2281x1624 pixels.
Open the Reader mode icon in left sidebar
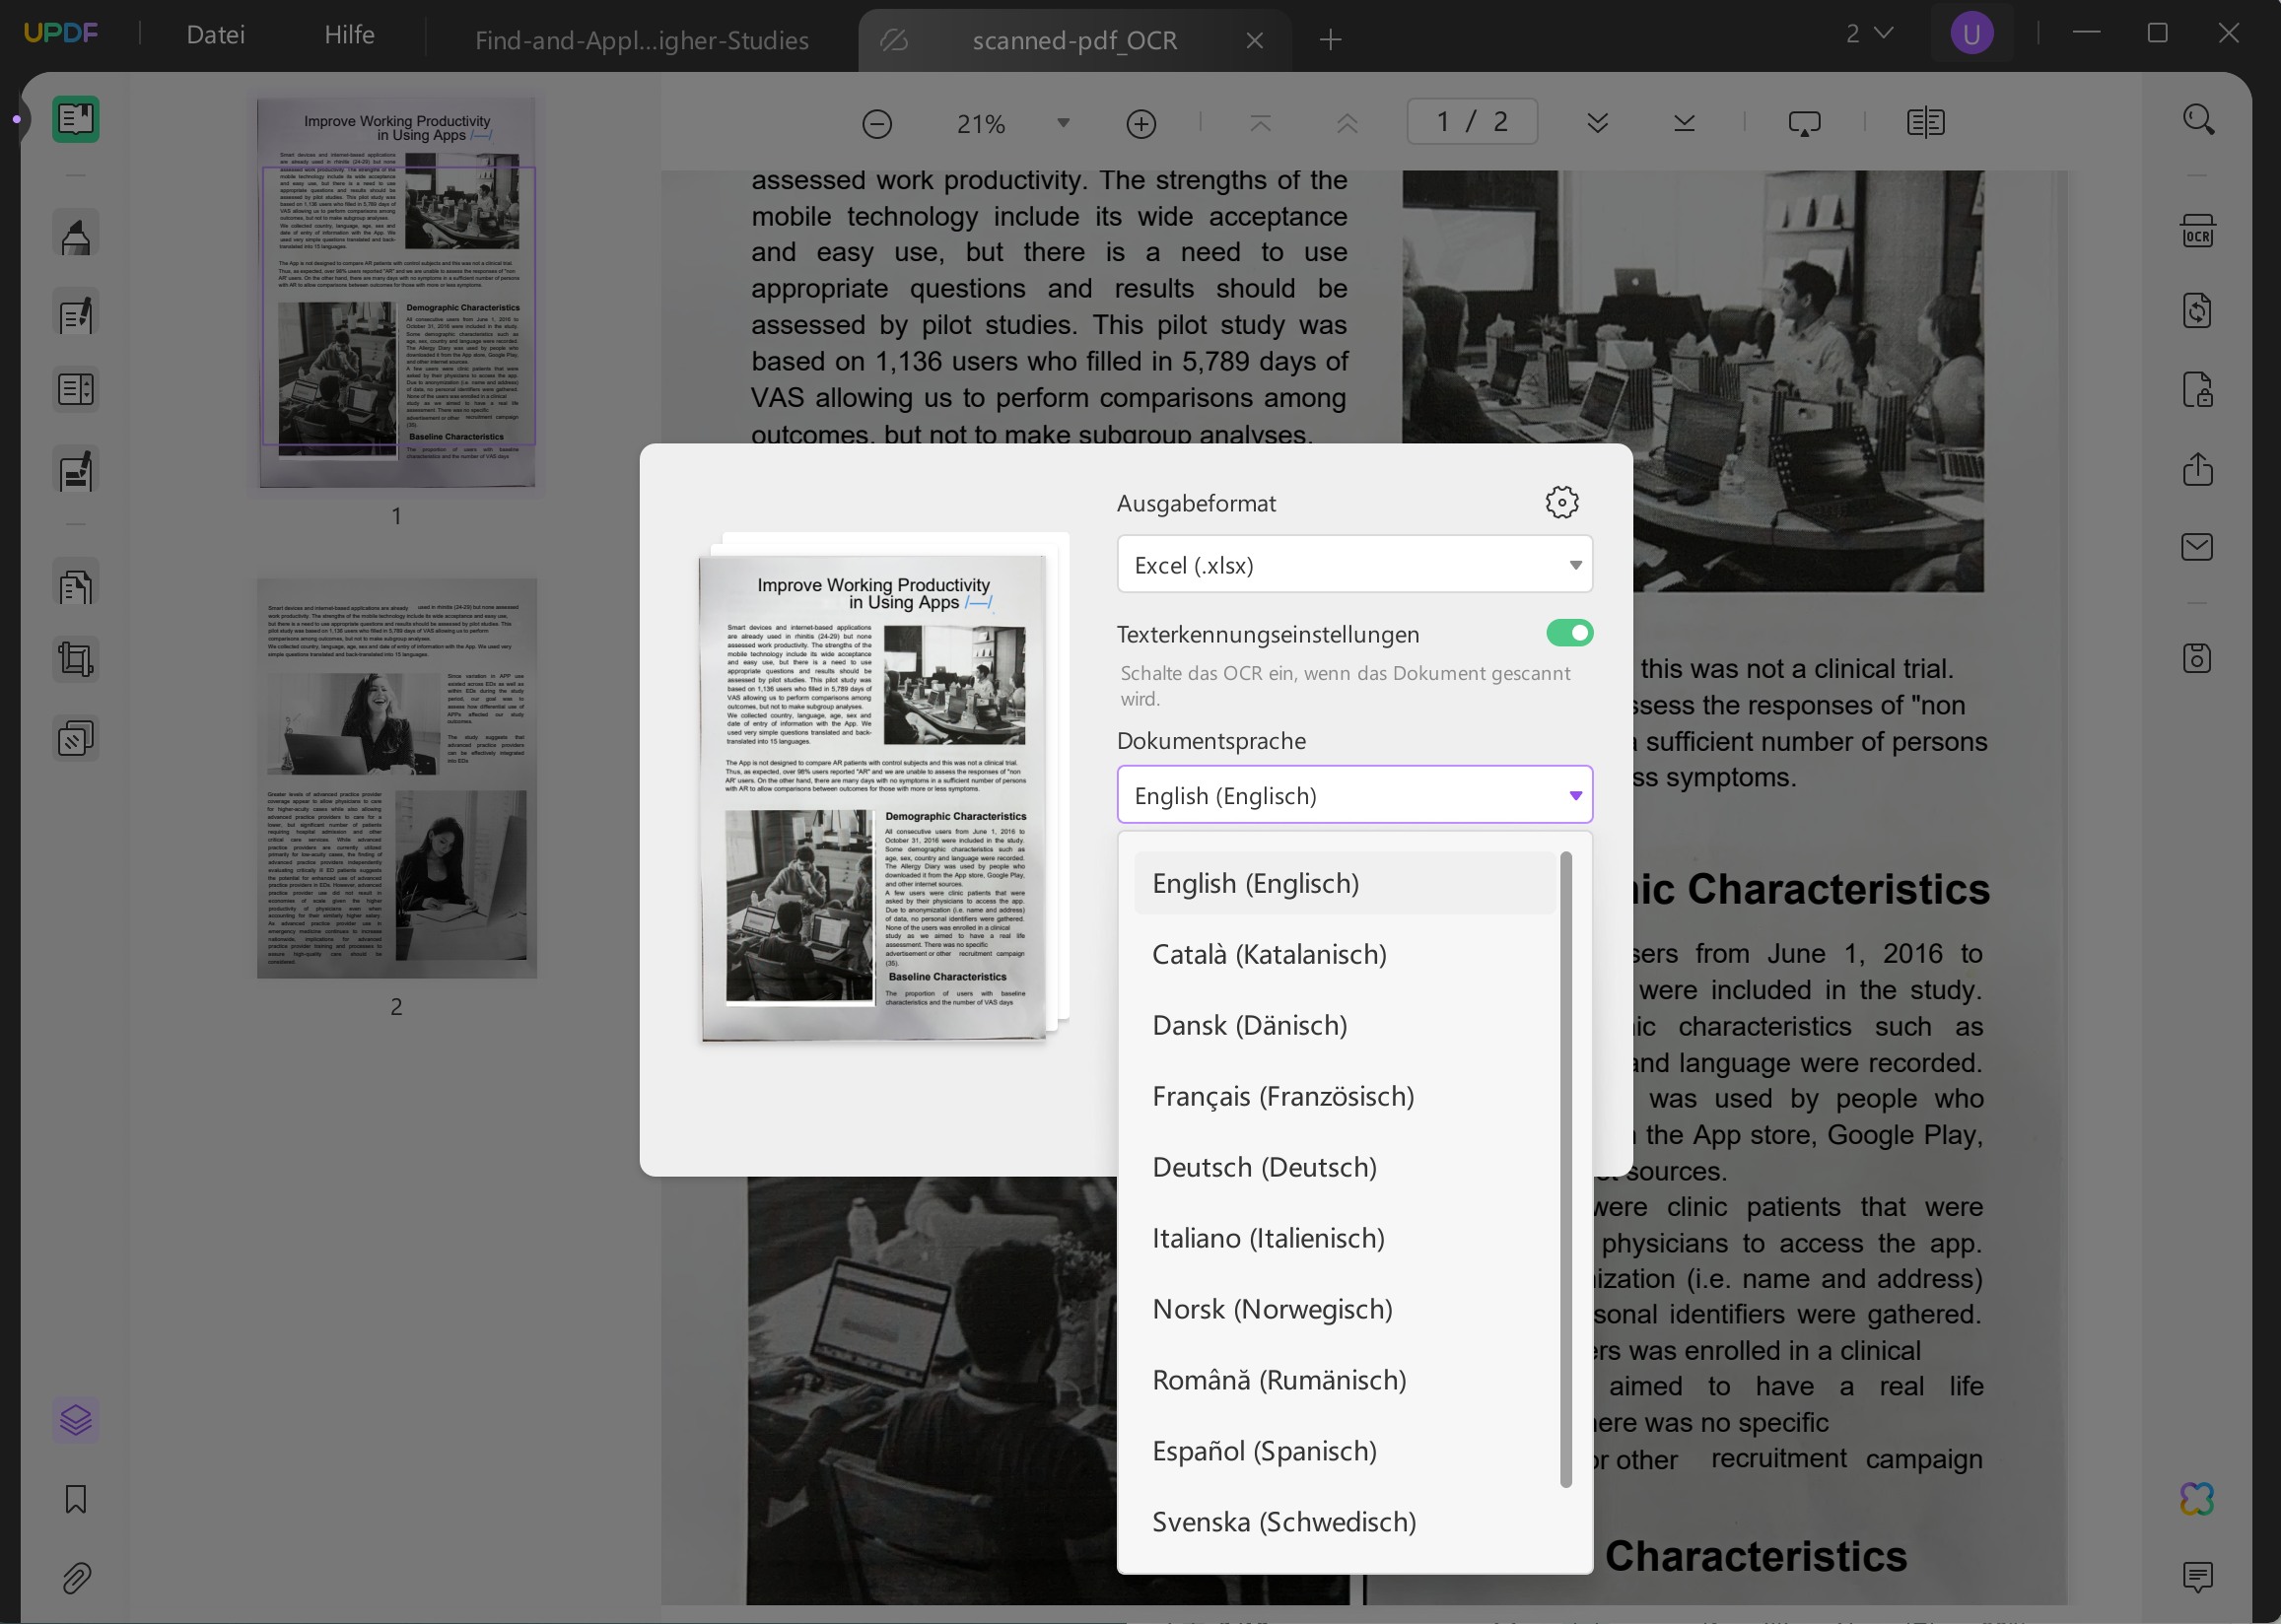point(75,120)
